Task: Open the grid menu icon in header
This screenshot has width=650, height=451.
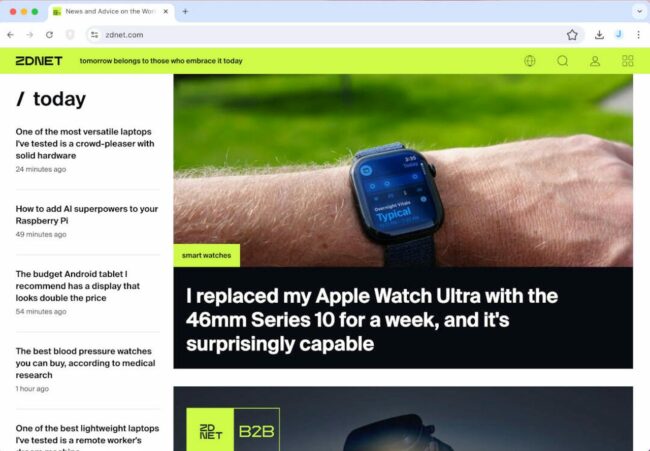Action: 628,61
